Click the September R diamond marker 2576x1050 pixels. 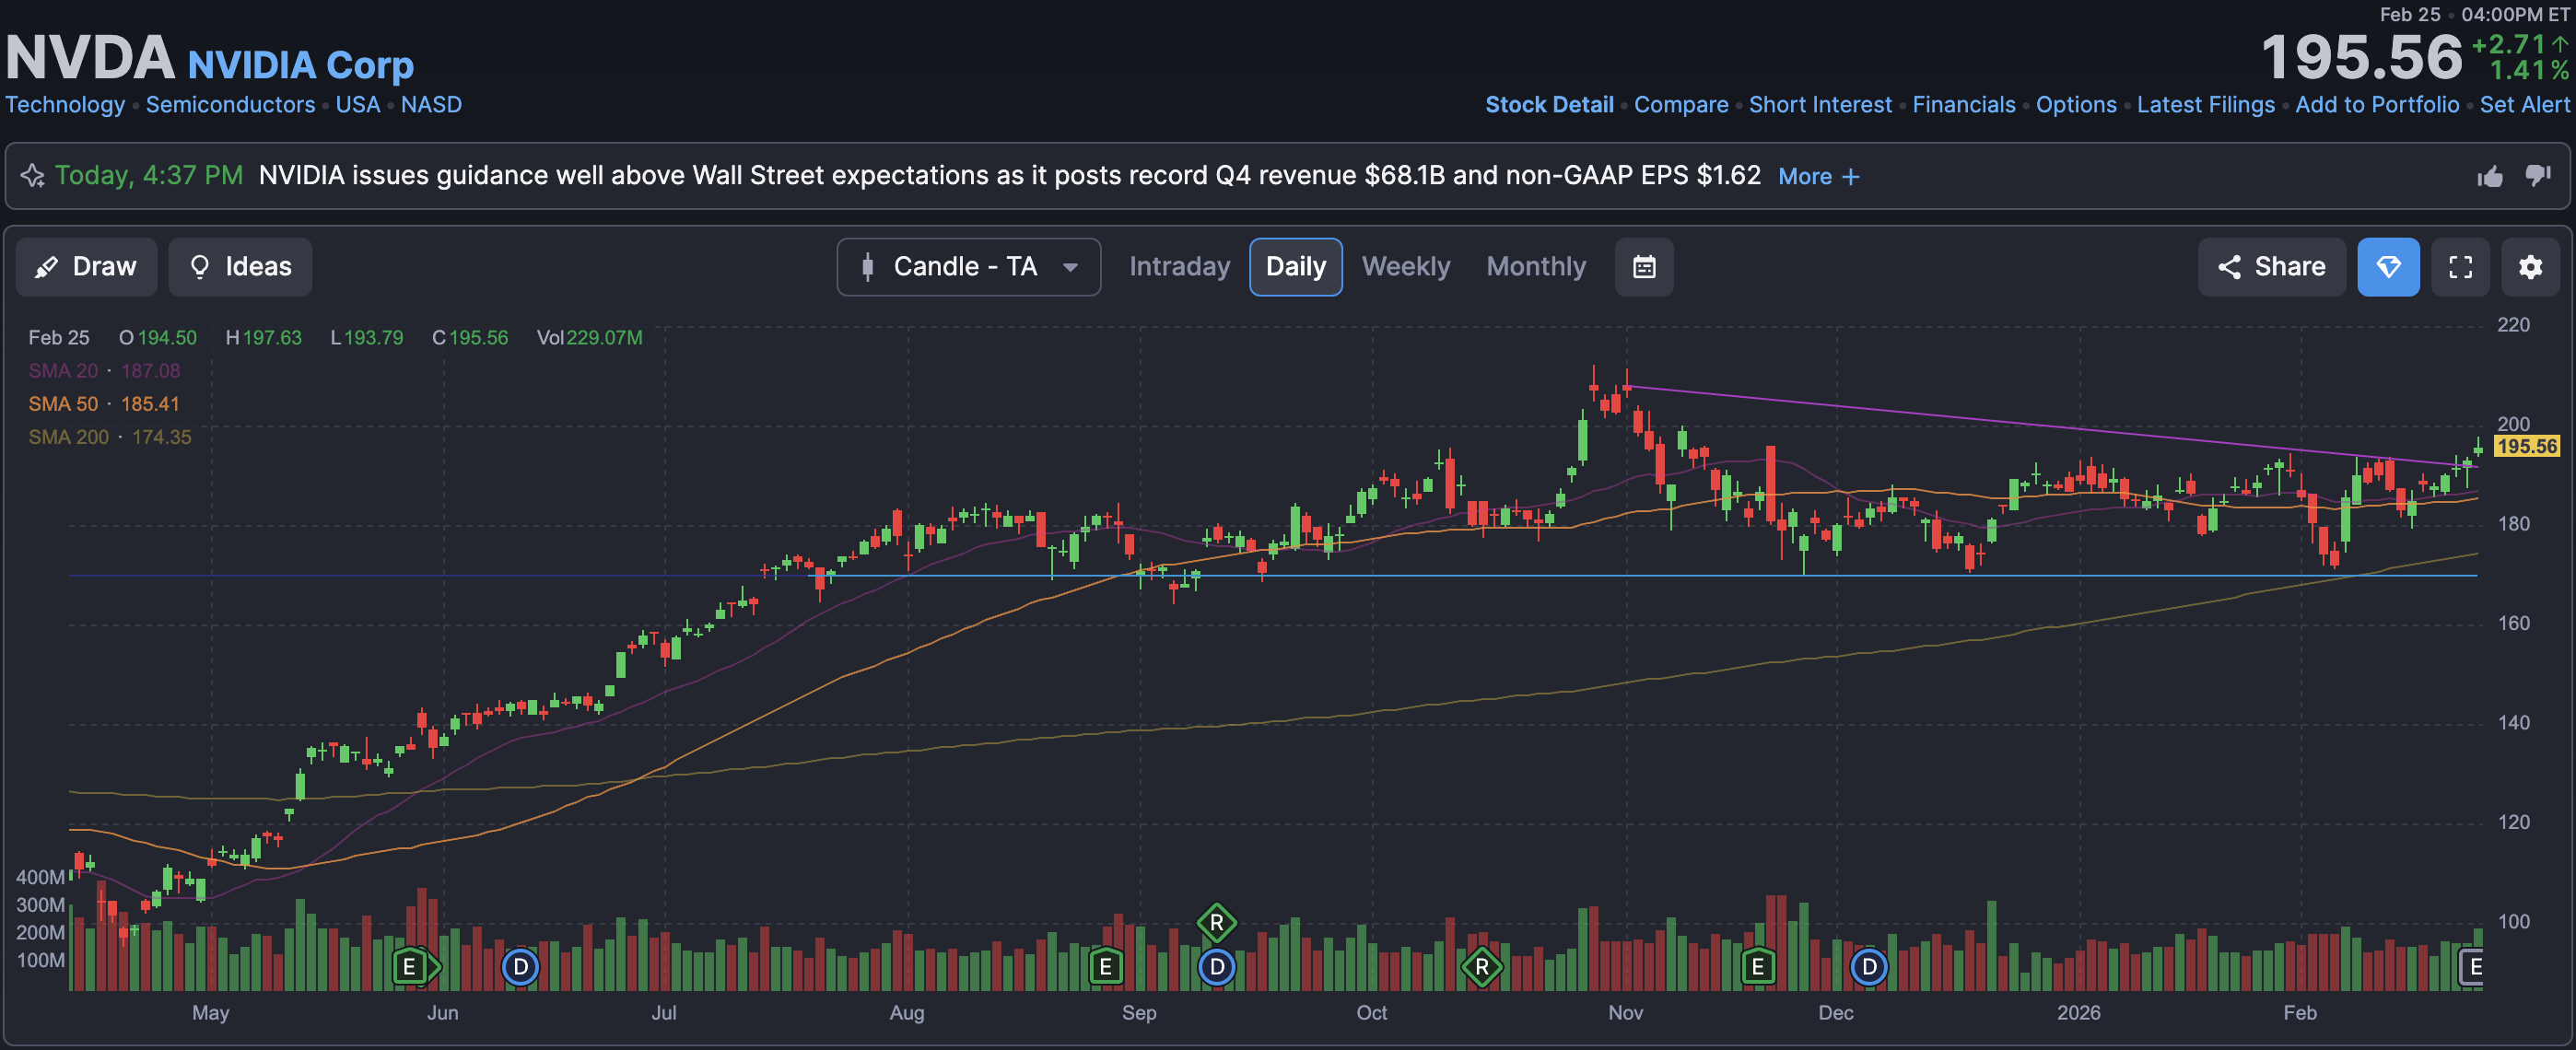point(1216,922)
